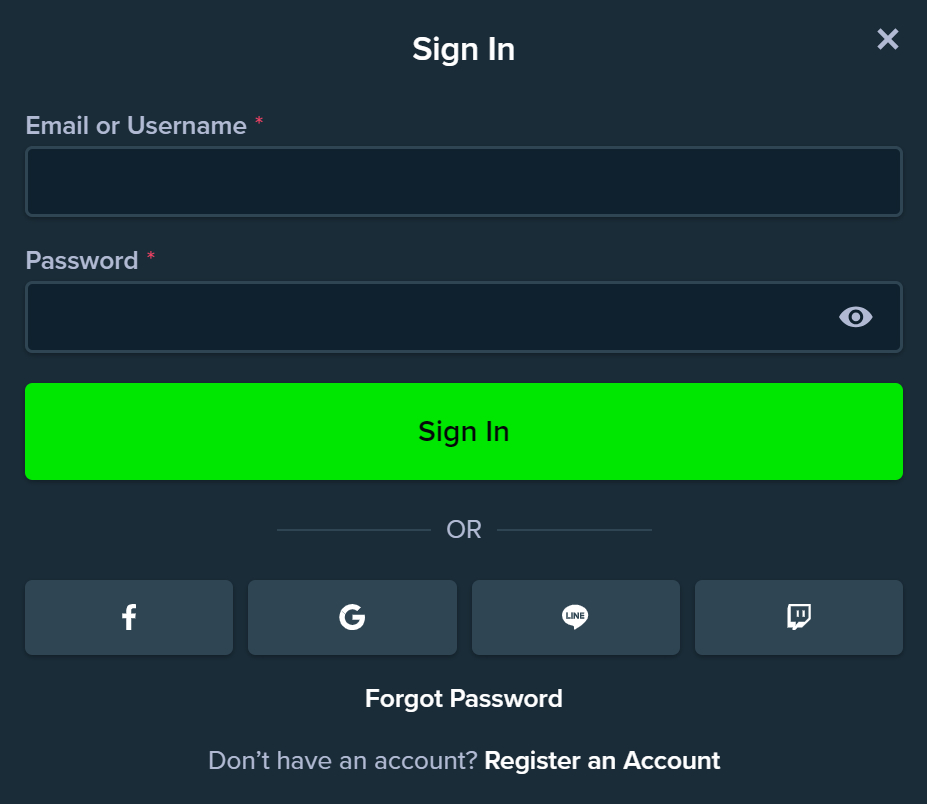
Task: Click the Register an Account link
Action: (602, 761)
